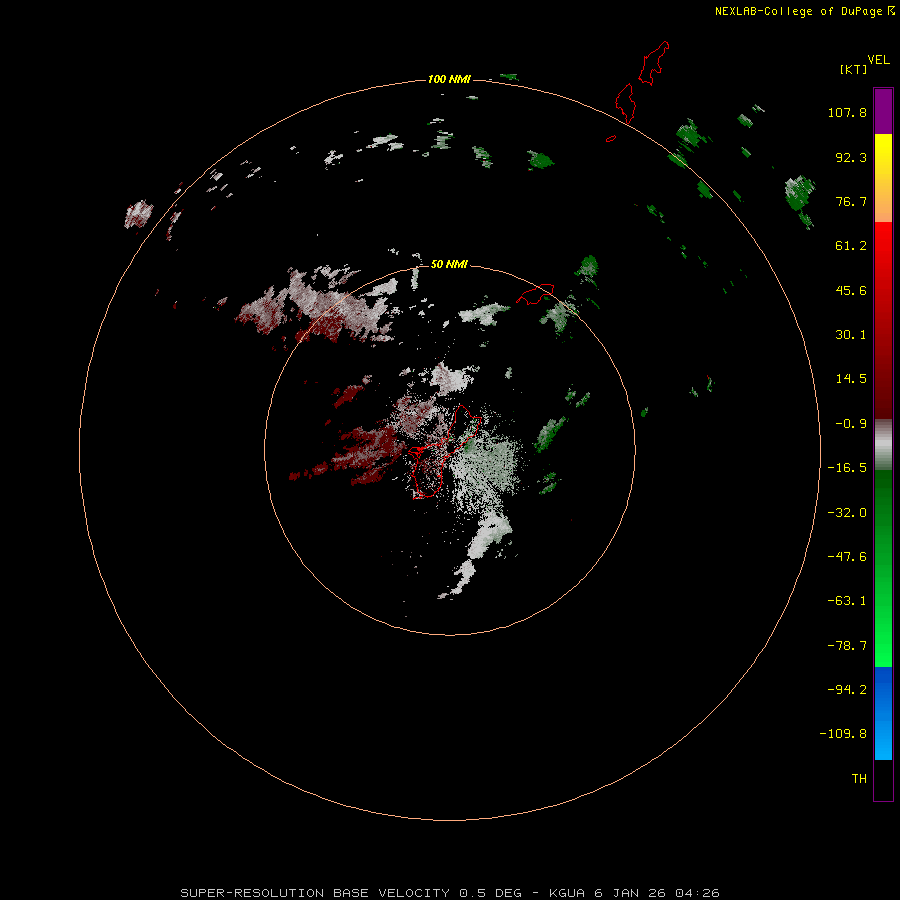Click the 50 NMI range ring label
Image resolution: width=900 pixels, height=900 pixels.
(449, 264)
